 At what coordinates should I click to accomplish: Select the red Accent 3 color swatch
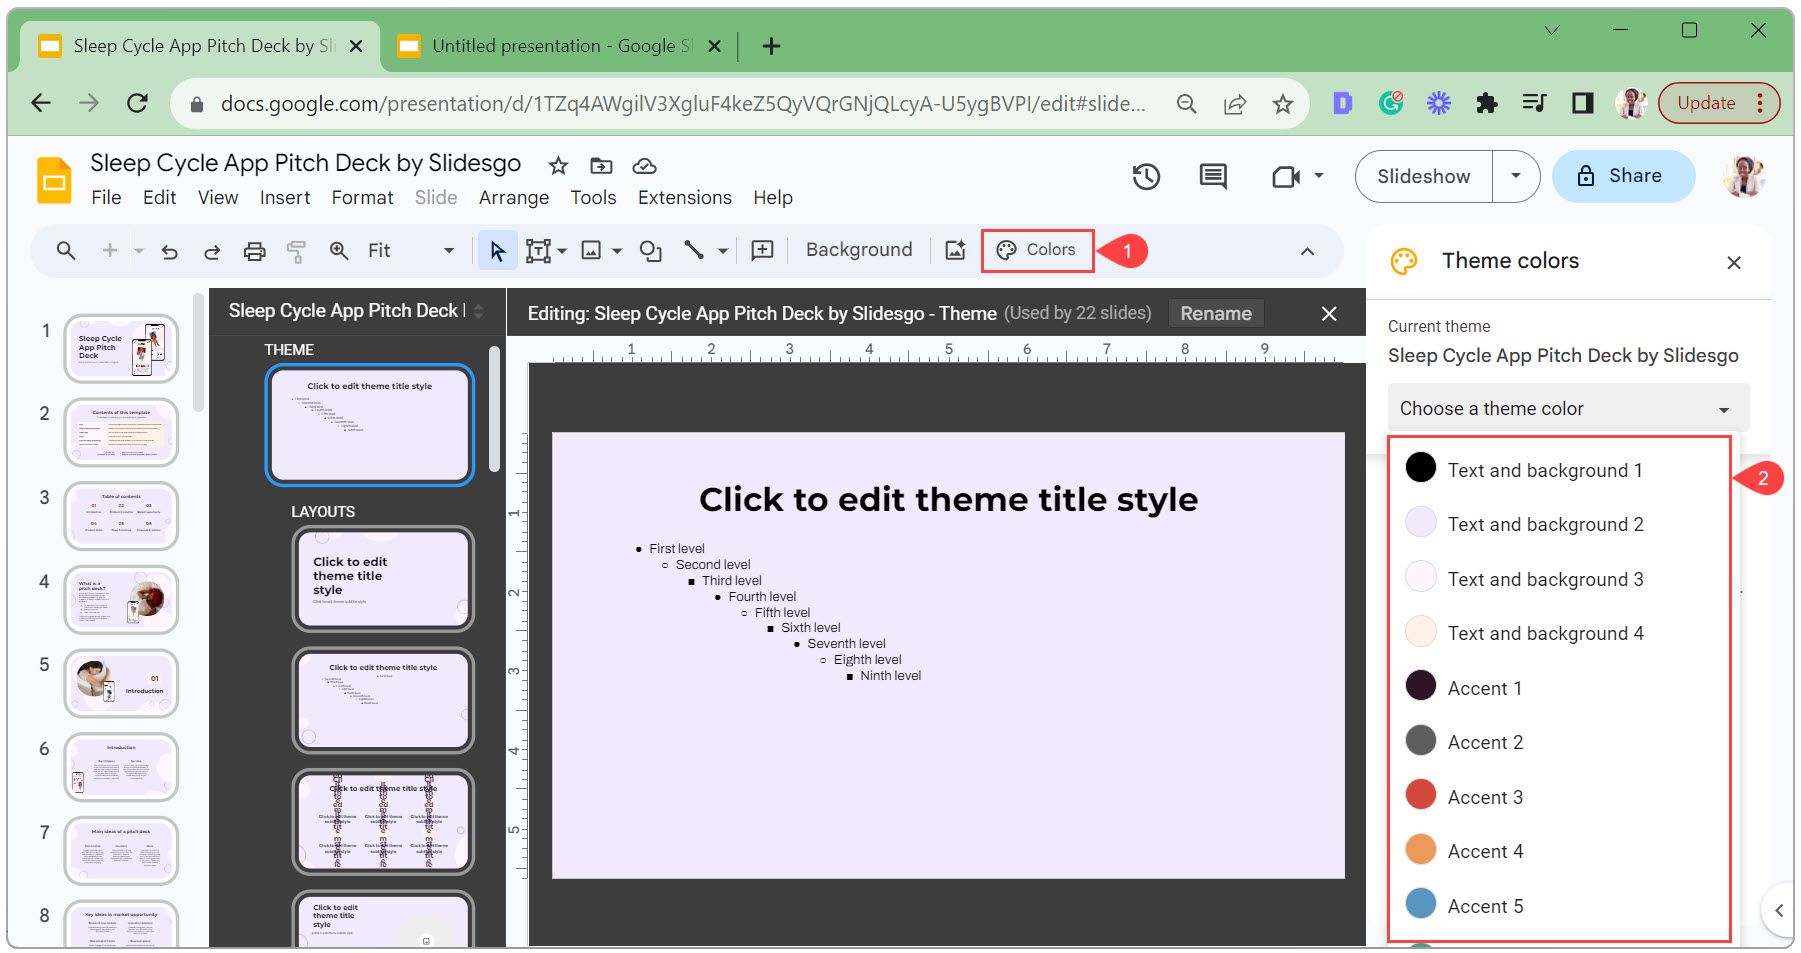coord(1421,796)
